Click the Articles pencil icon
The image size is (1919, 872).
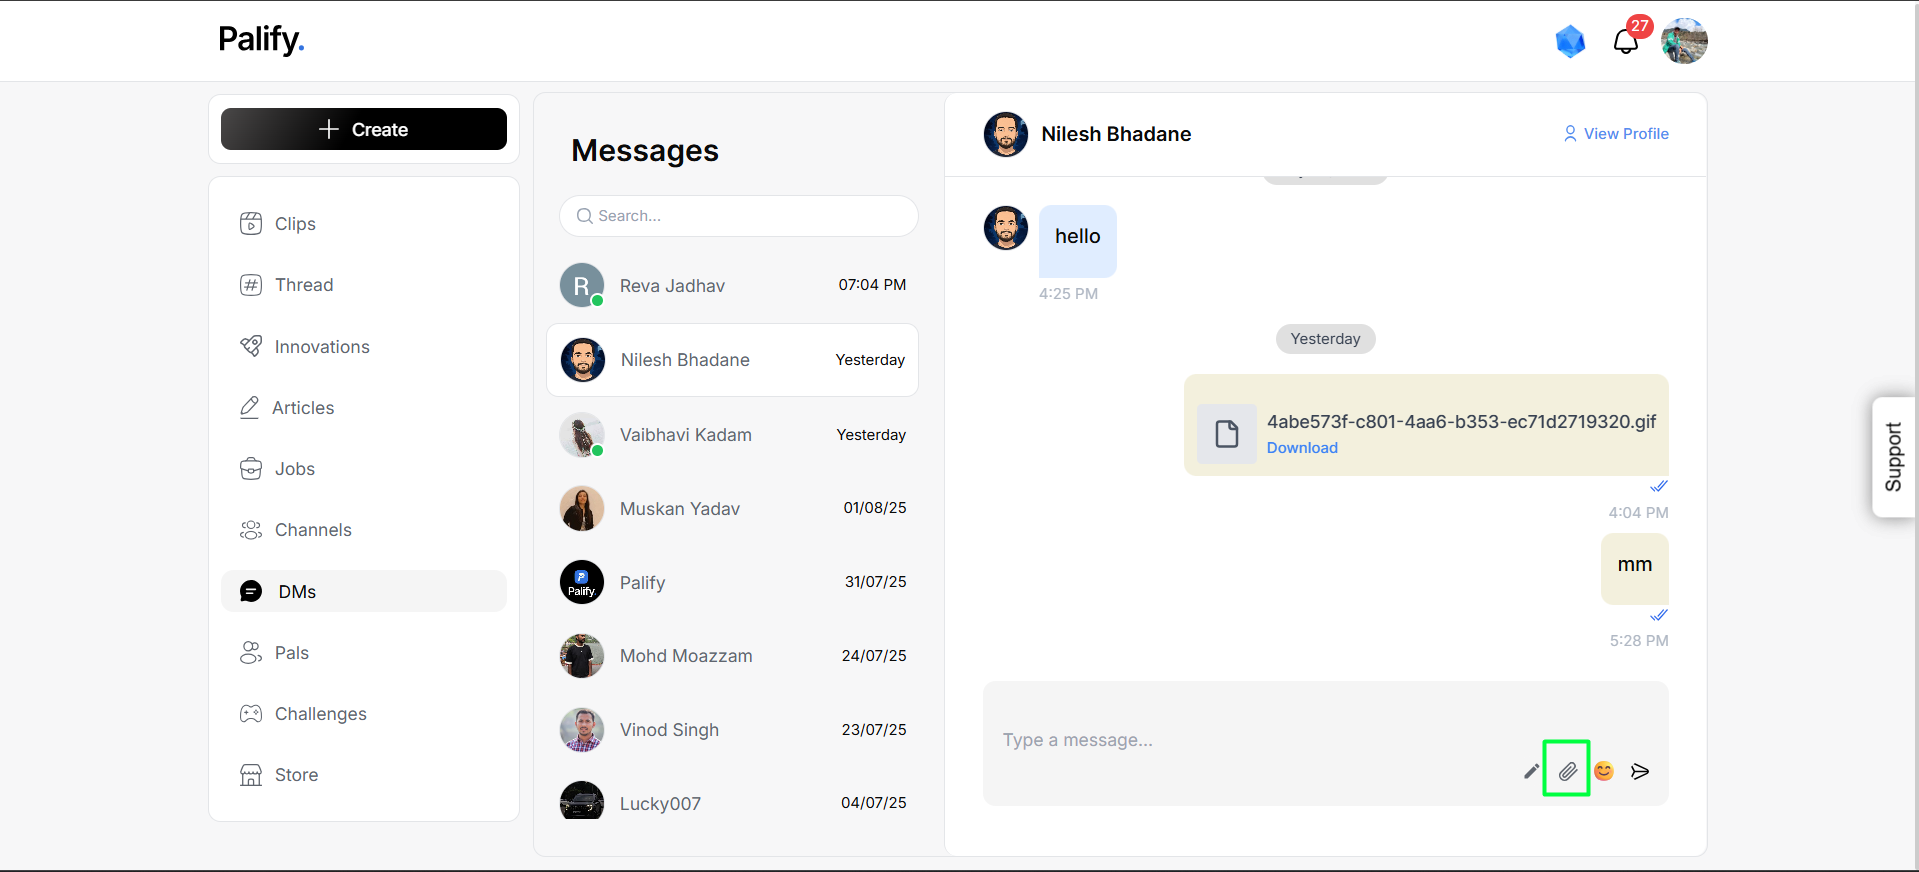tap(250, 407)
